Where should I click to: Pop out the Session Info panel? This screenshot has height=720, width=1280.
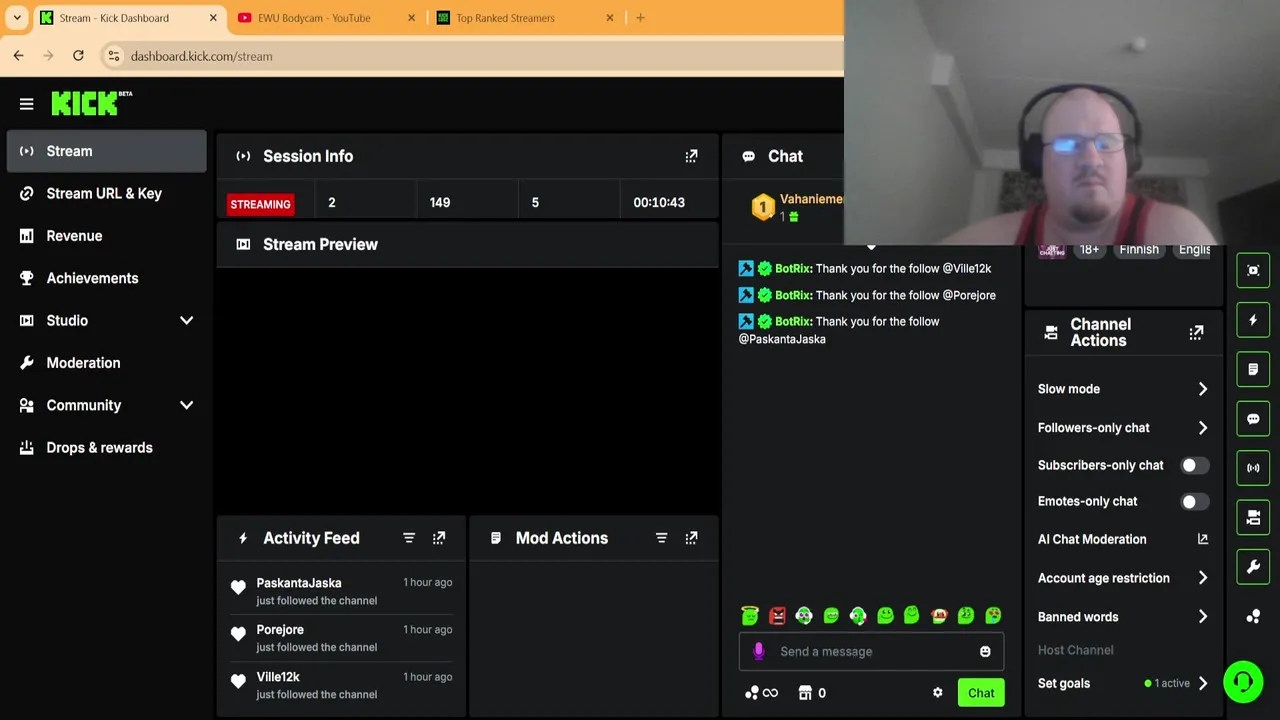coord(691,156)
